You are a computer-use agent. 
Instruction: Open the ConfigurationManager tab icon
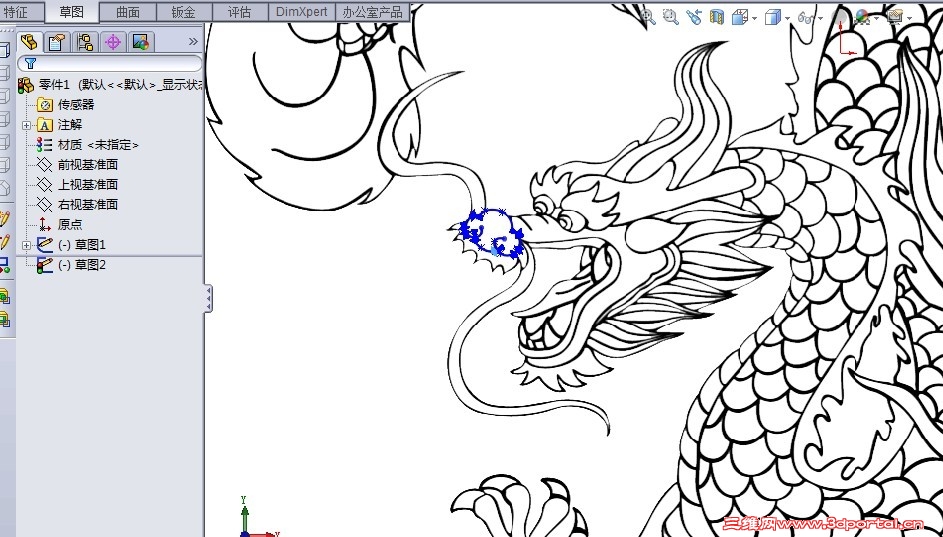[x=85, y=42]
